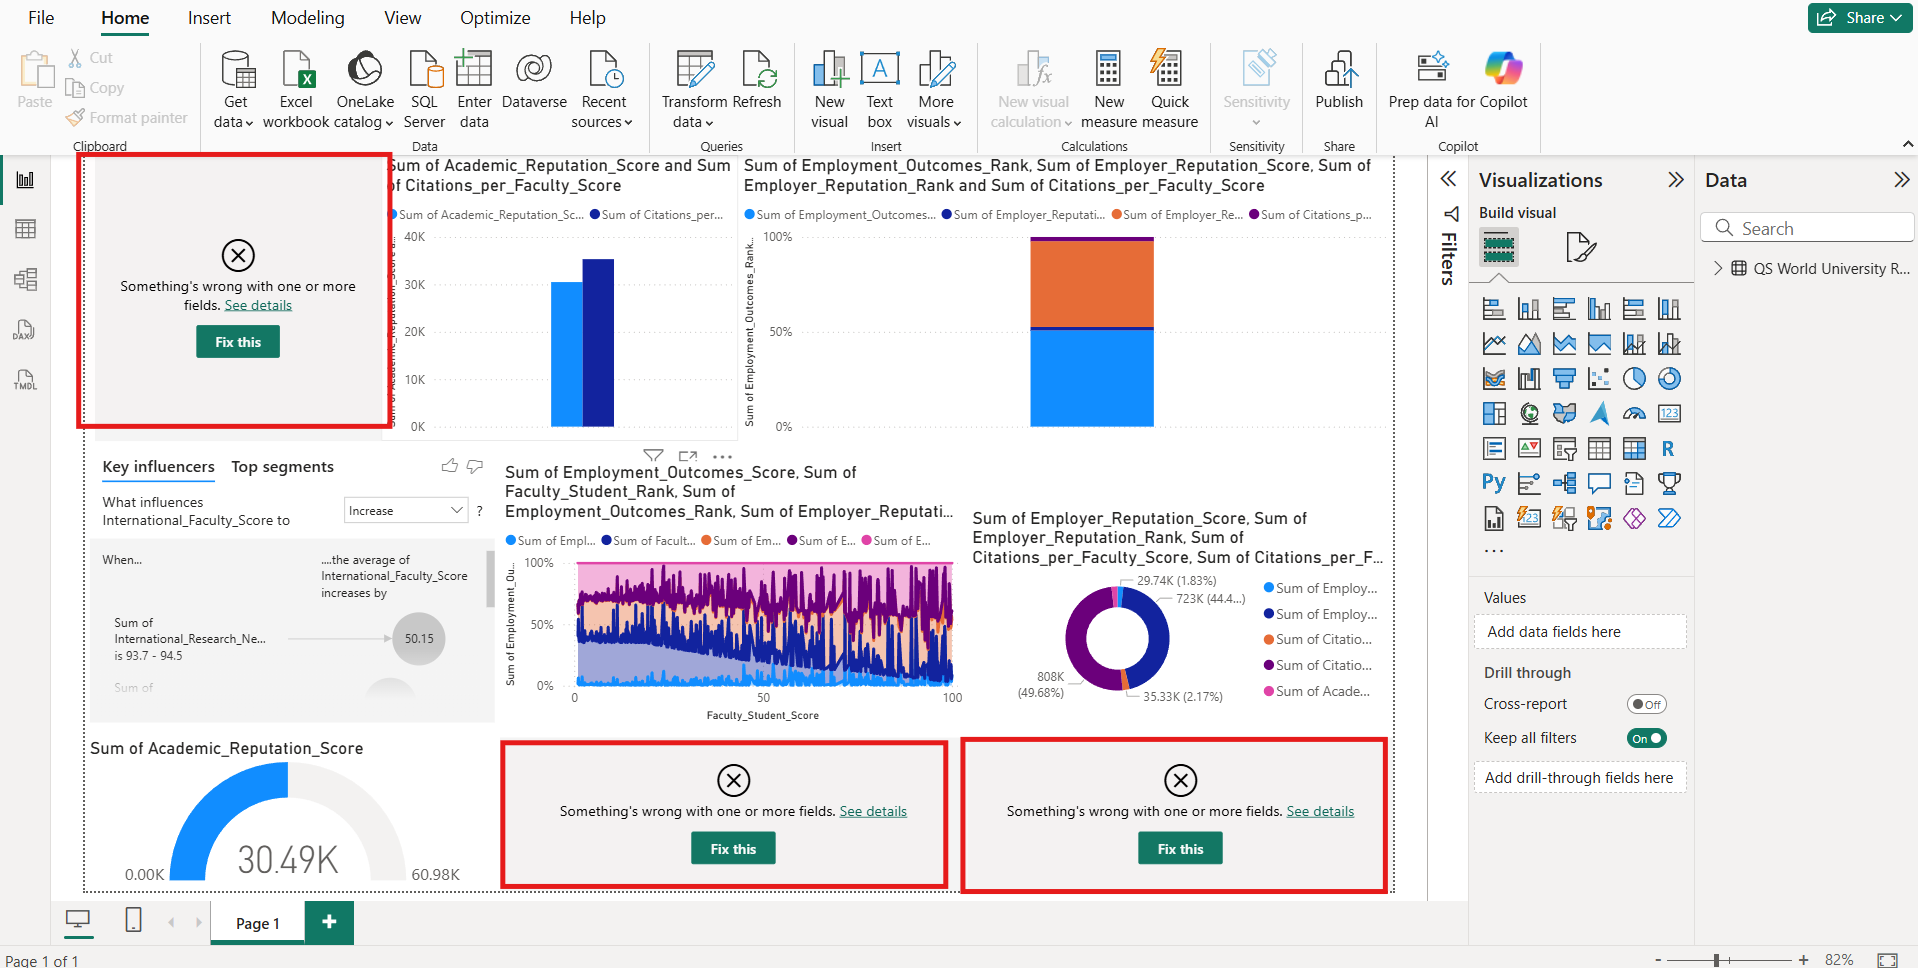This screenshot has height=968, width=1918.
Task: Open the See details link
Action: pos(257,305)
